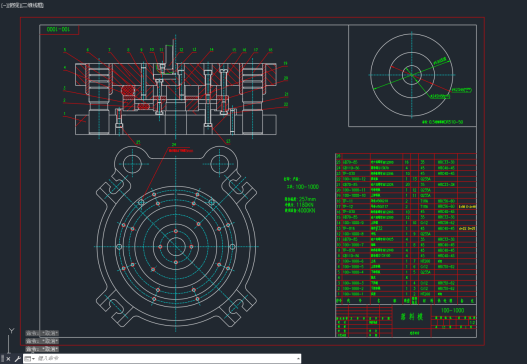
Task: Grab the command line grip handle
Action: pyautogui.click(x=2, y=359)
